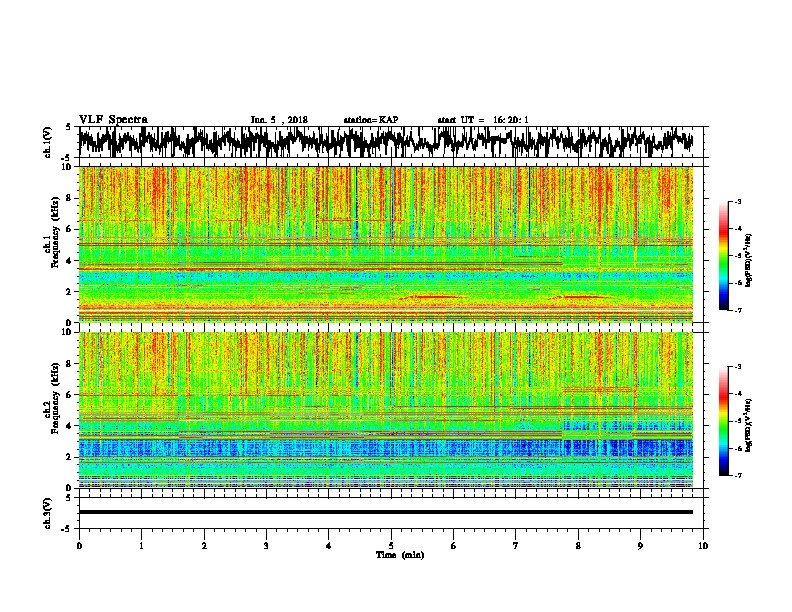Click the red emission near 5.5 min in ch.1
Viewport: 792px width, 612px height.
click(x=435, y=297)
